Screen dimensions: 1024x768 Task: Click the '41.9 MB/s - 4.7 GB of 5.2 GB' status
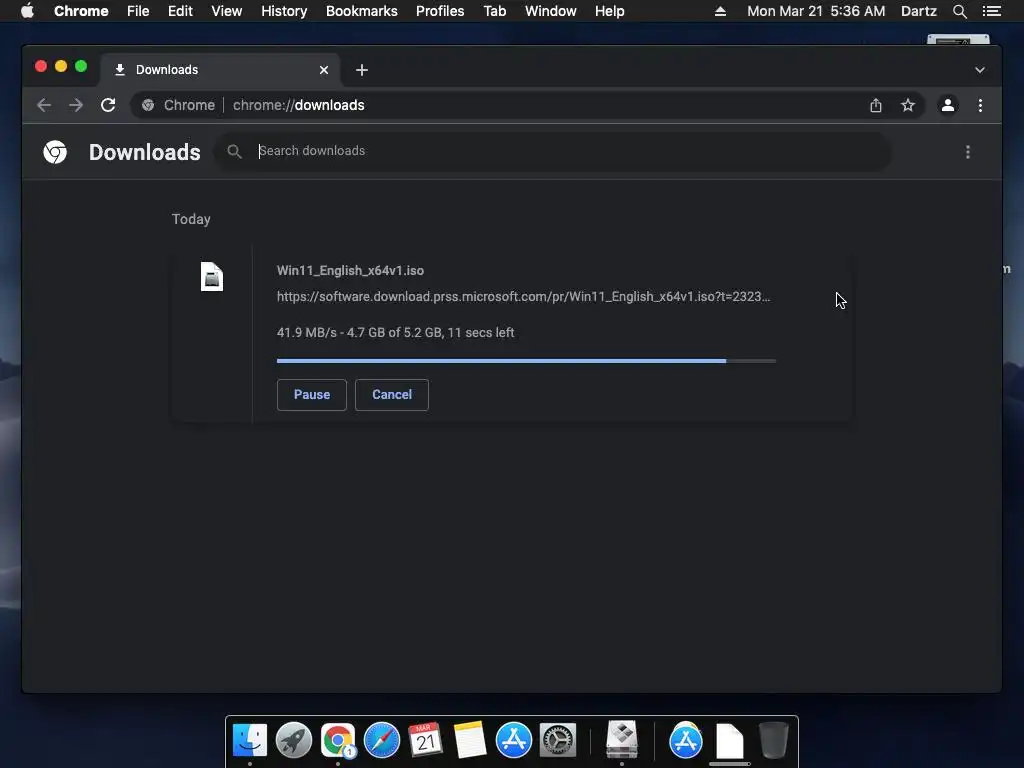point(396,332)
